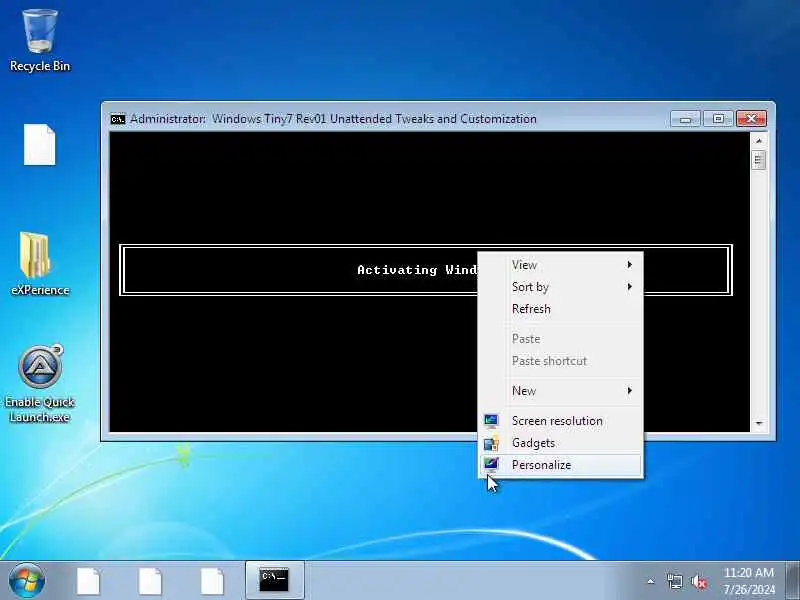Click the Personalize menu icon
This screenshot has height=600, width=800.
491,464
